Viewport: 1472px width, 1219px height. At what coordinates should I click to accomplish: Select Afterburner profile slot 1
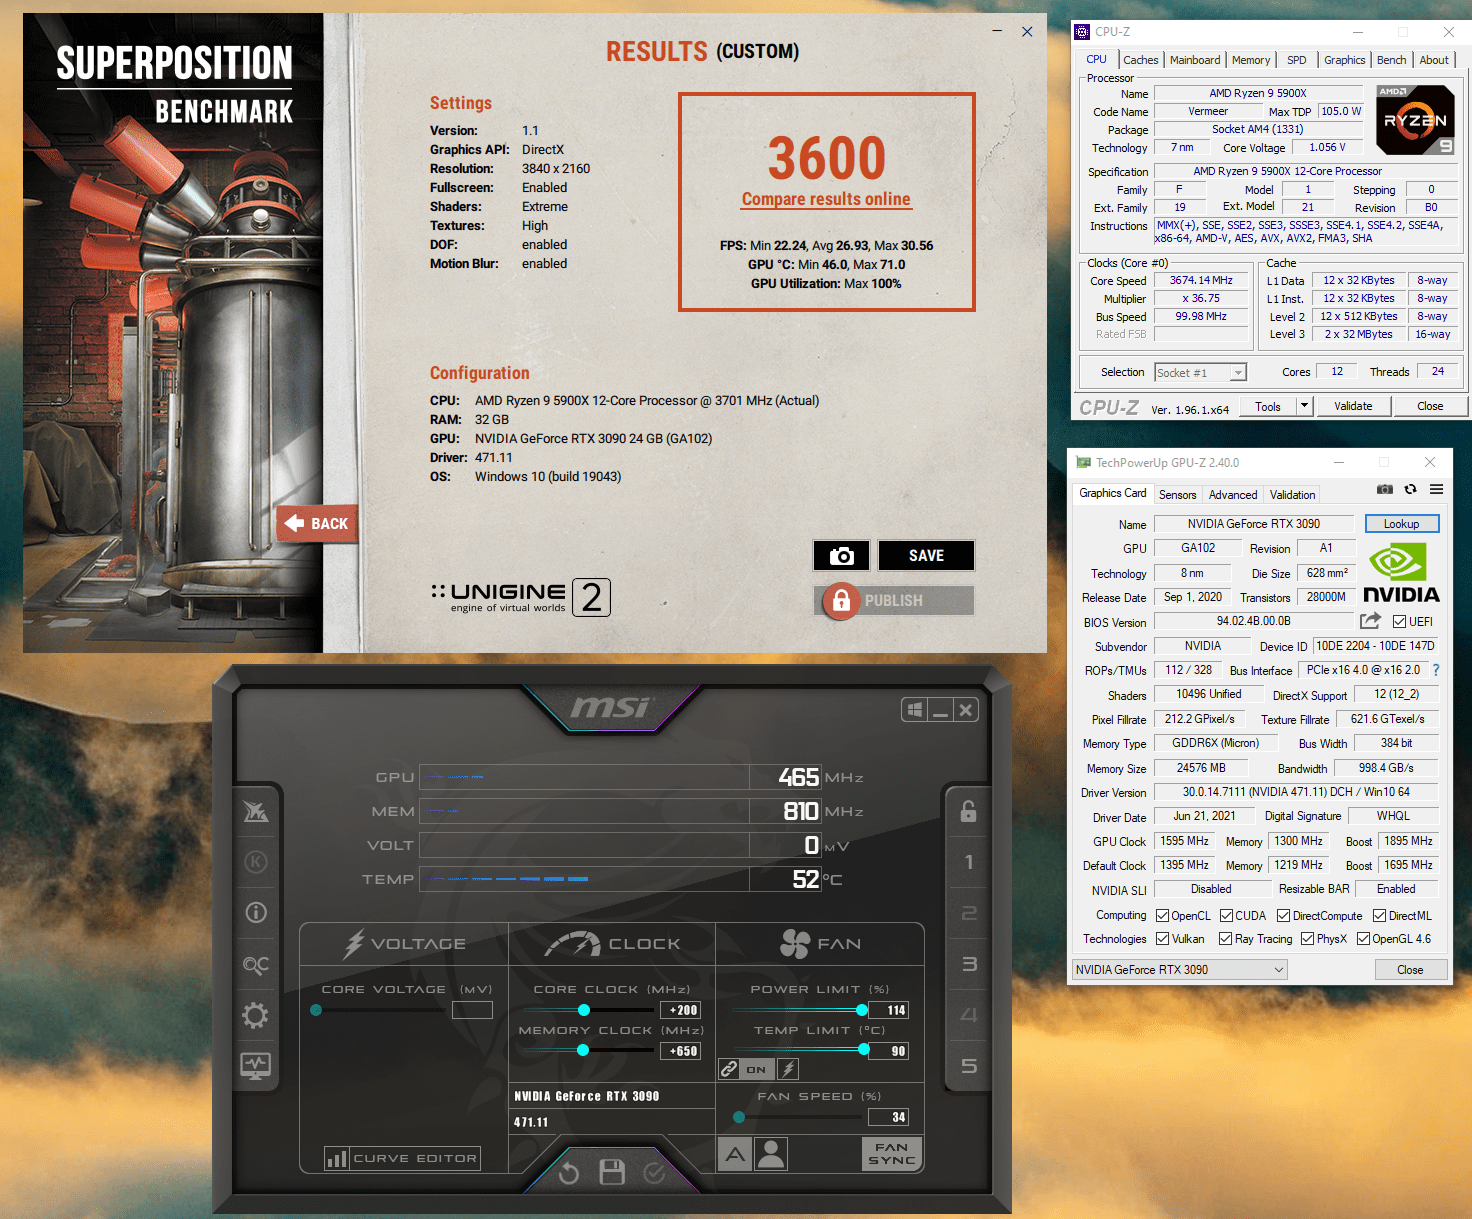(x=968, y=862)
